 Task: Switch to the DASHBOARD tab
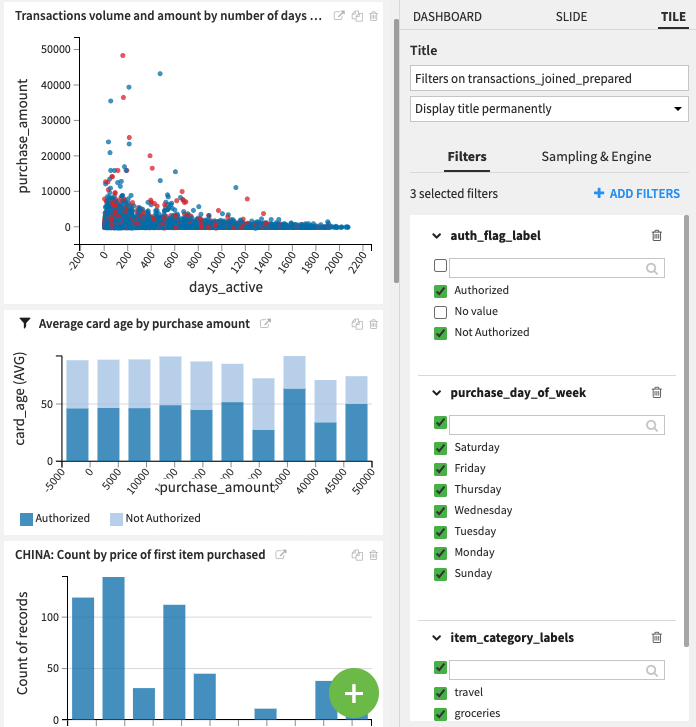tap(447, 17)
